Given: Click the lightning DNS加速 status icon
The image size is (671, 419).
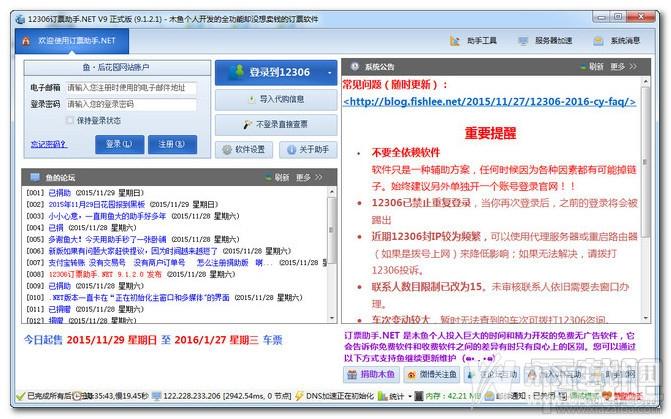Looking at the screenshot, I should point(299,396).
